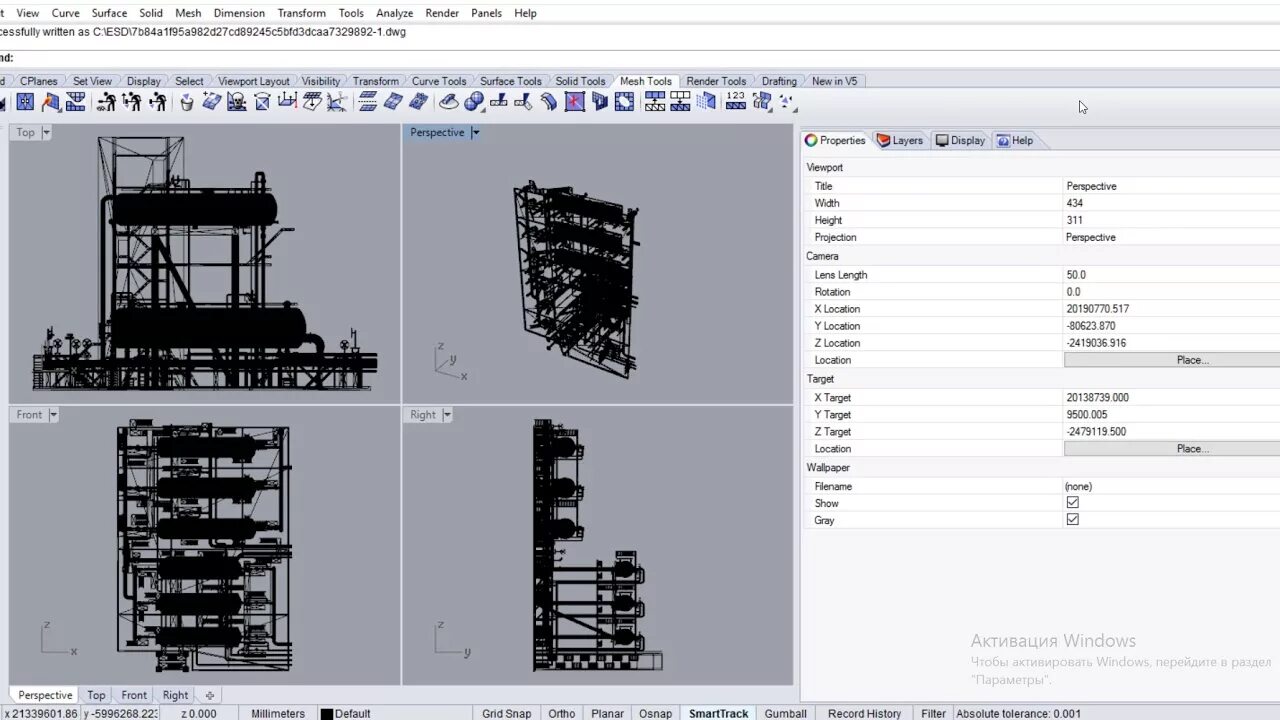The width and height of the screenshot is (1280, 720).
Task: Click the X Target value field
Action: click(1172, 398)
